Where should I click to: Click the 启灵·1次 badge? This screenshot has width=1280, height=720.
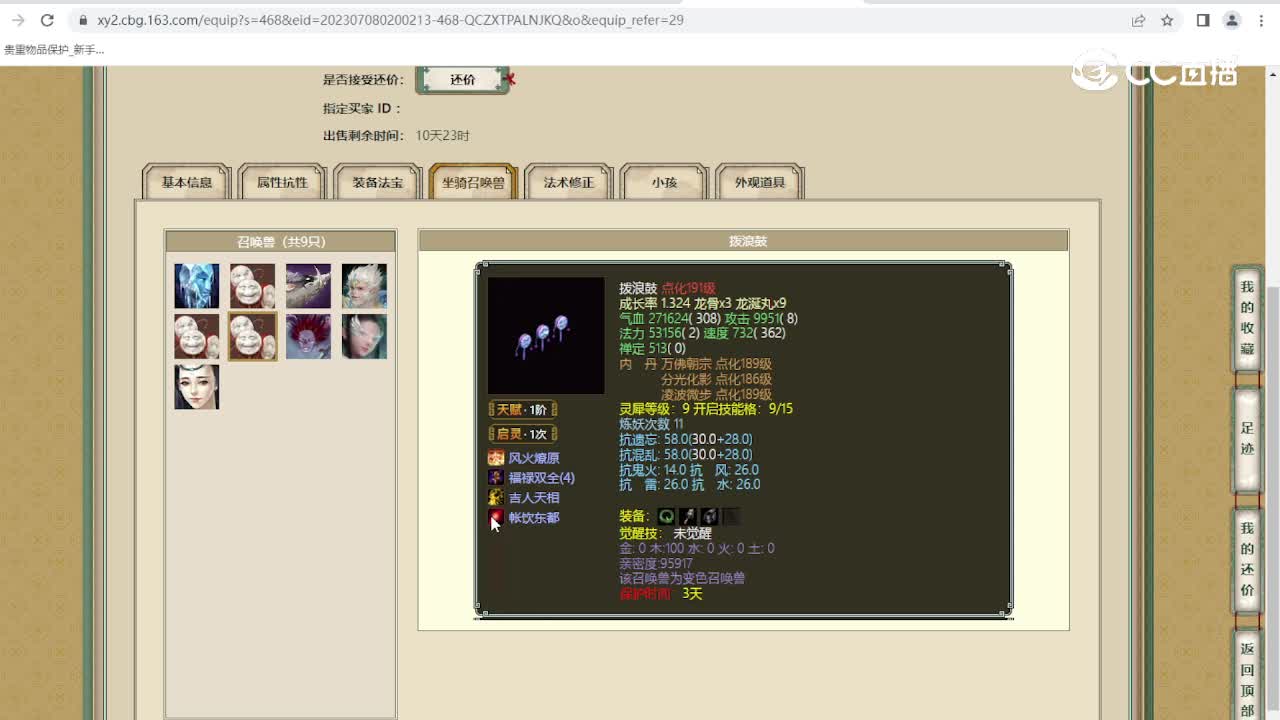pos(523,434)
